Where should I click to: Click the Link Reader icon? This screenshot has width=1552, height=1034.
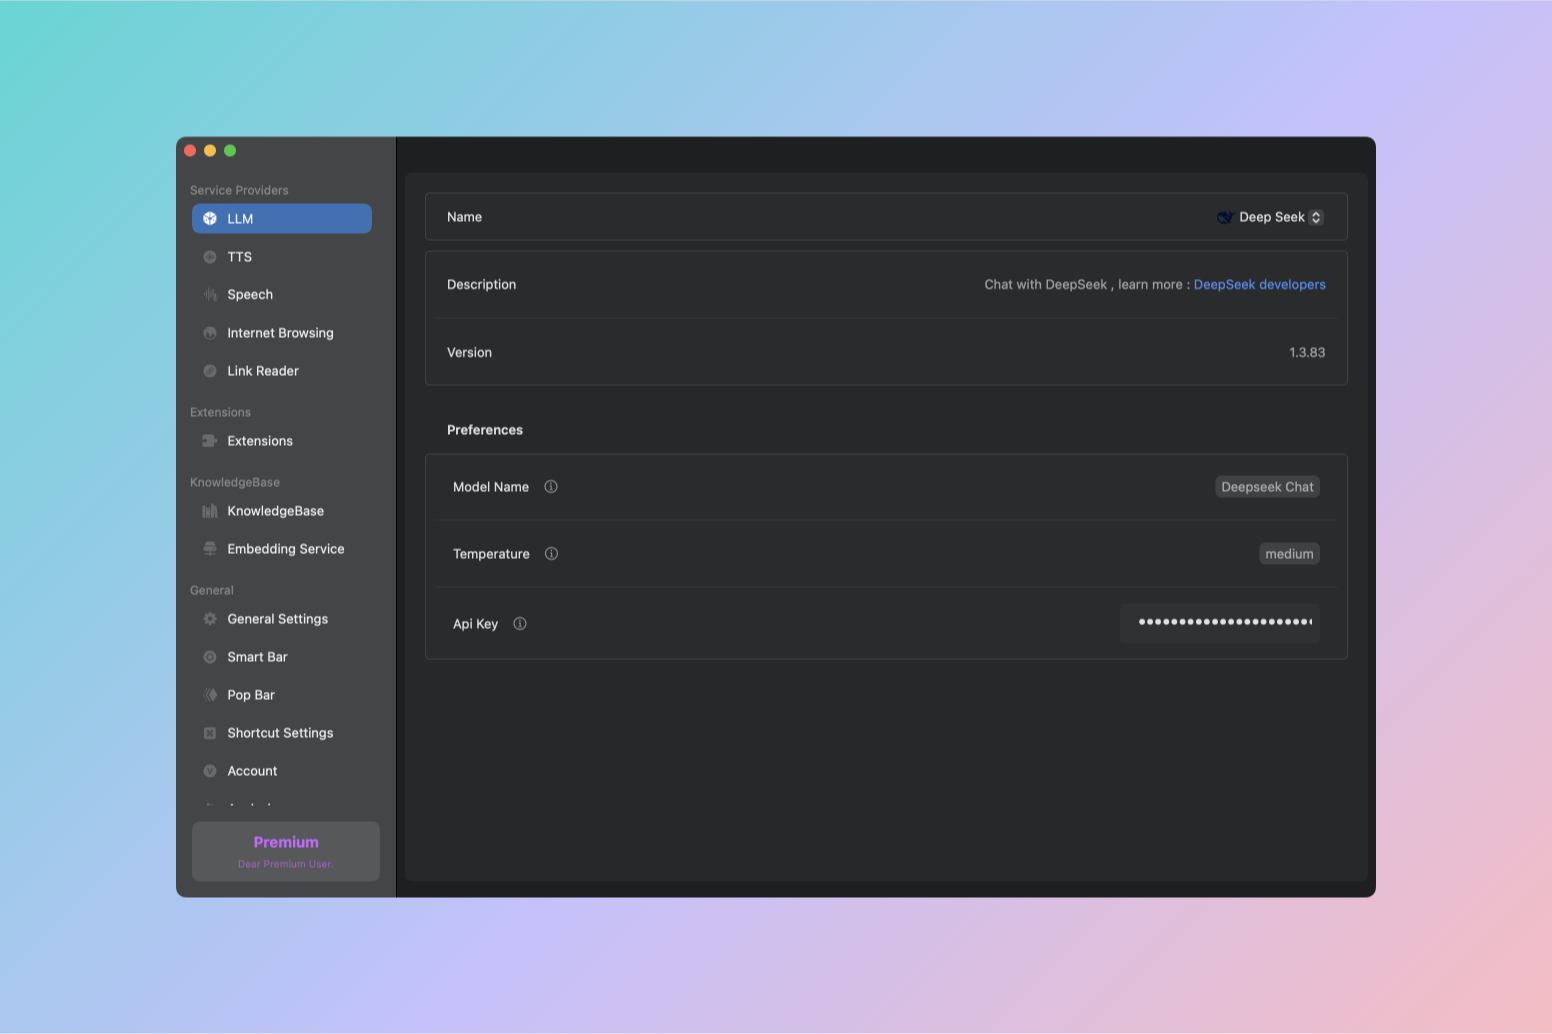[x=210, y=371]
